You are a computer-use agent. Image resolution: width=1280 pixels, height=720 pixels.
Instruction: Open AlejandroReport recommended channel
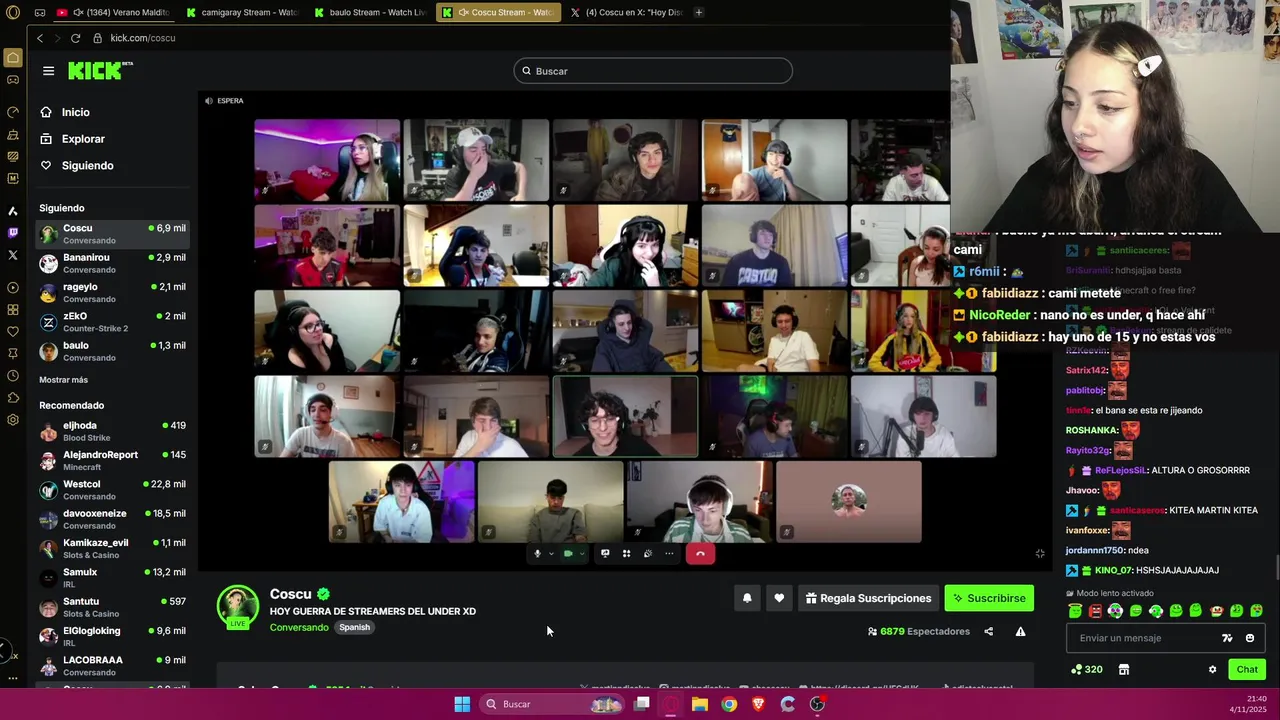(x=112, y=460)
